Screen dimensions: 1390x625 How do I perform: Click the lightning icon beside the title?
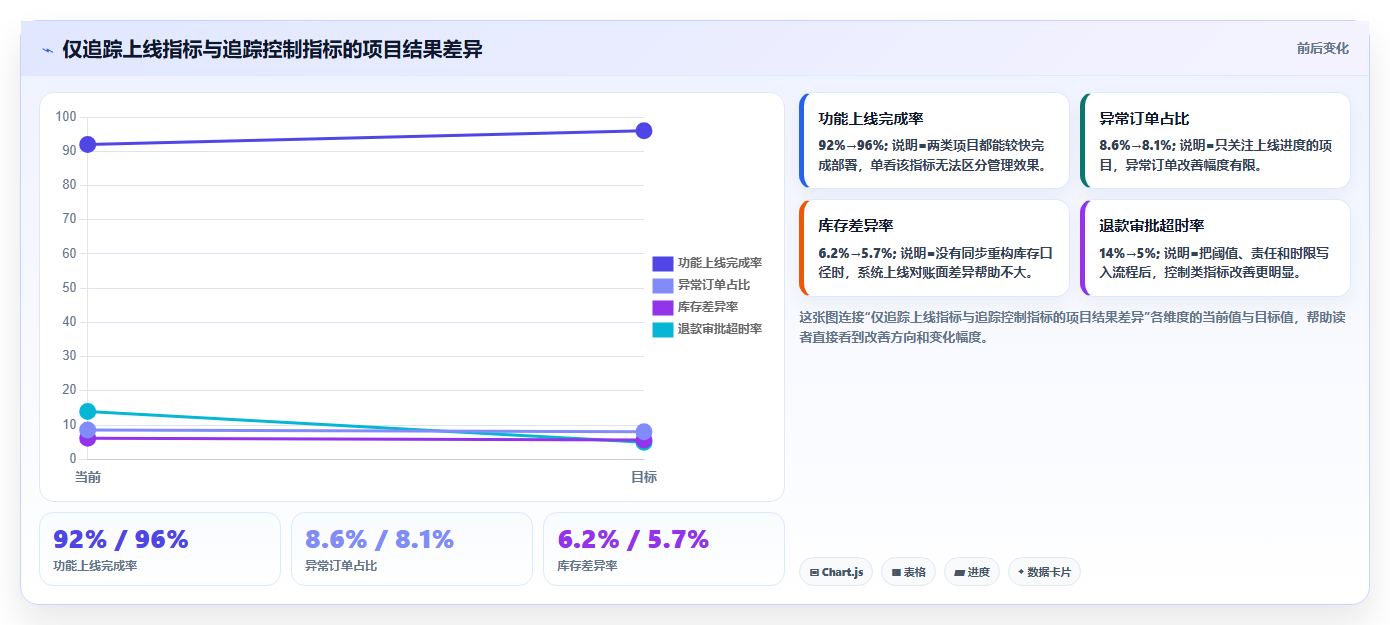click(47, 50)
